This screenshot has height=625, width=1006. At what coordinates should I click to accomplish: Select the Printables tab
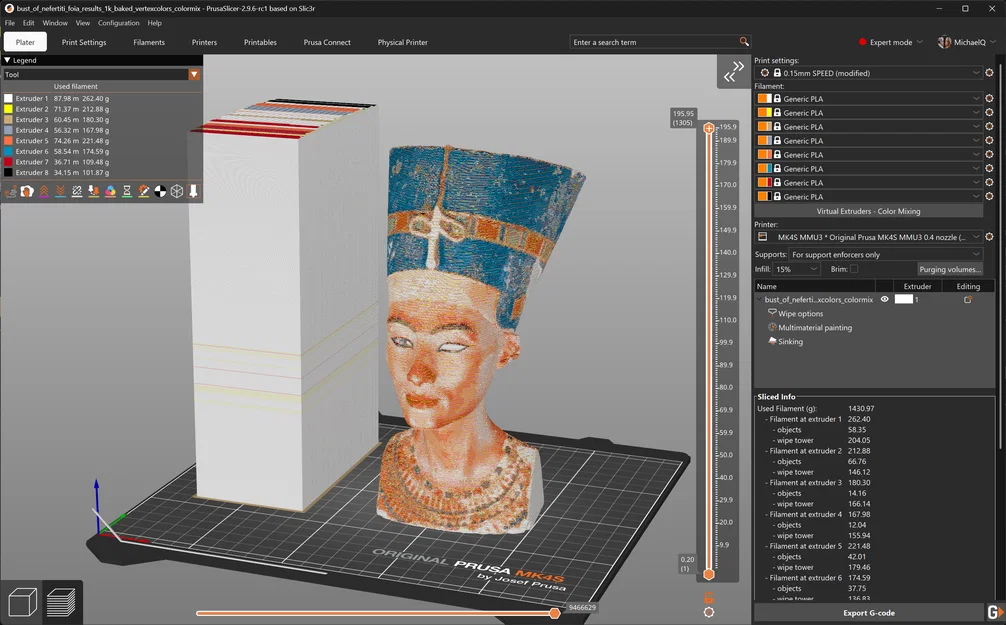click(260, 42)
